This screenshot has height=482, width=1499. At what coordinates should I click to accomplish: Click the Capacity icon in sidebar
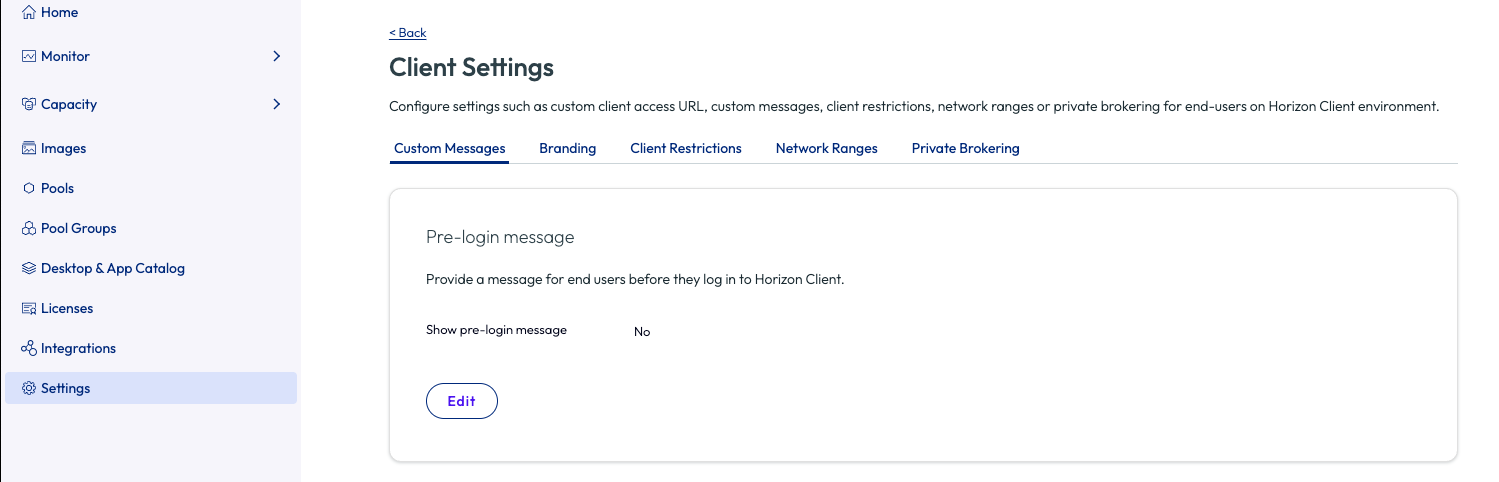point(29,105)
